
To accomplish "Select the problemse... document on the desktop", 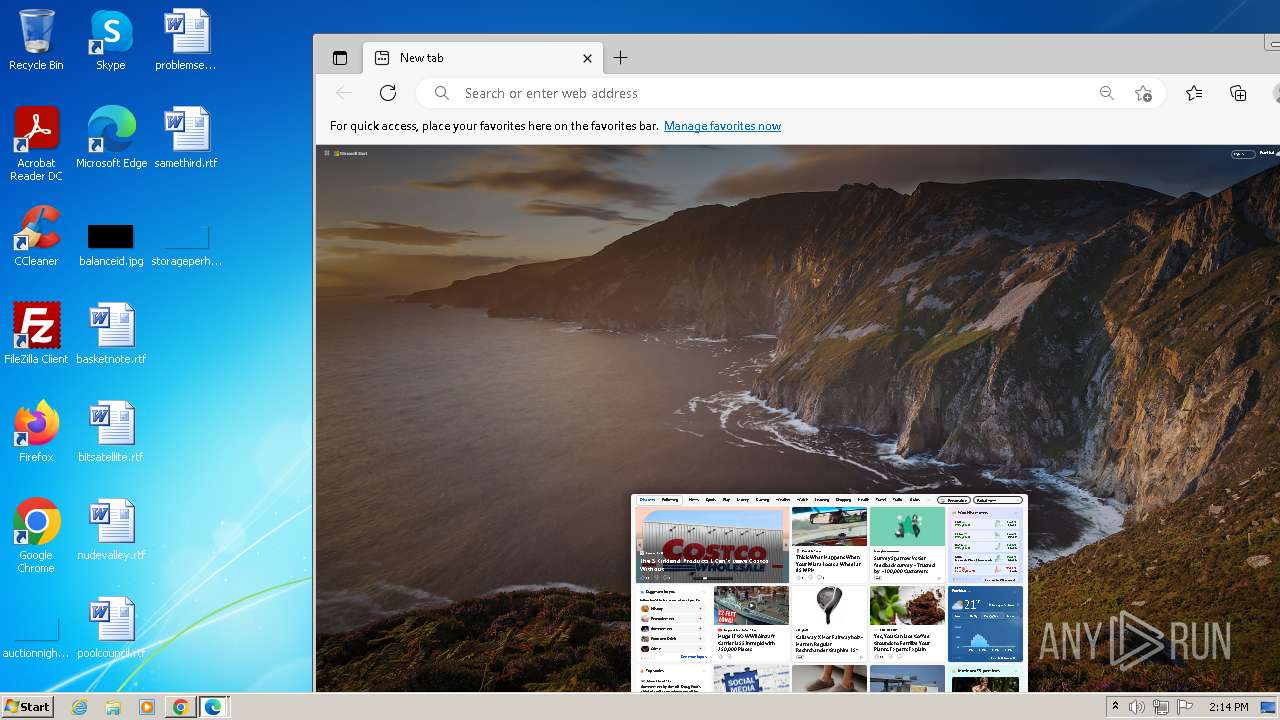I will point(186,40).
